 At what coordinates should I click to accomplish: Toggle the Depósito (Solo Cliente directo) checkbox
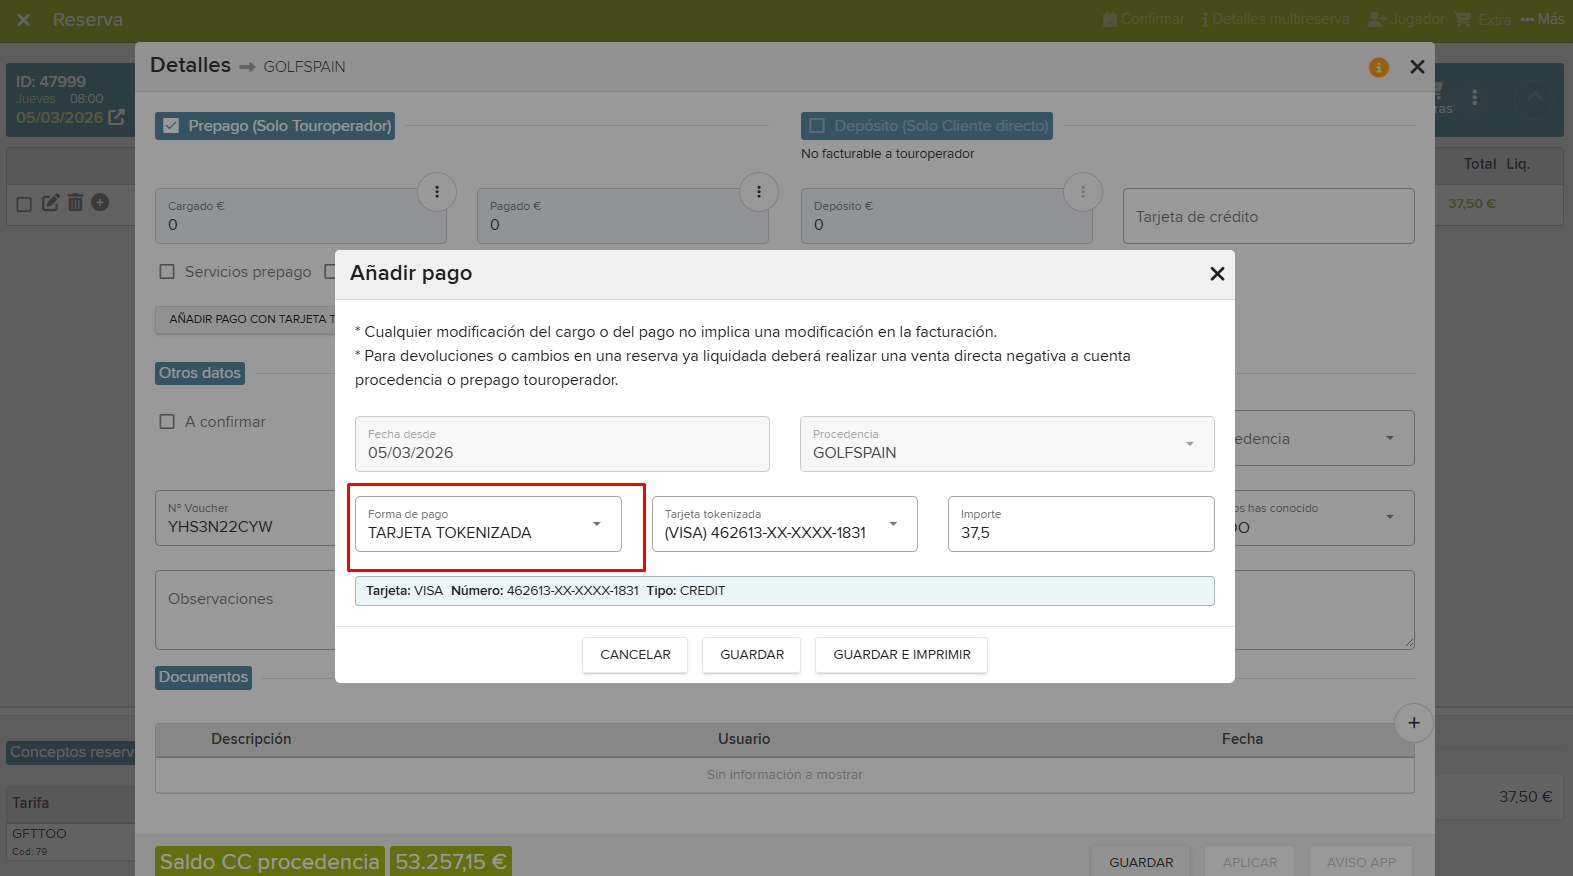point(817,126)
